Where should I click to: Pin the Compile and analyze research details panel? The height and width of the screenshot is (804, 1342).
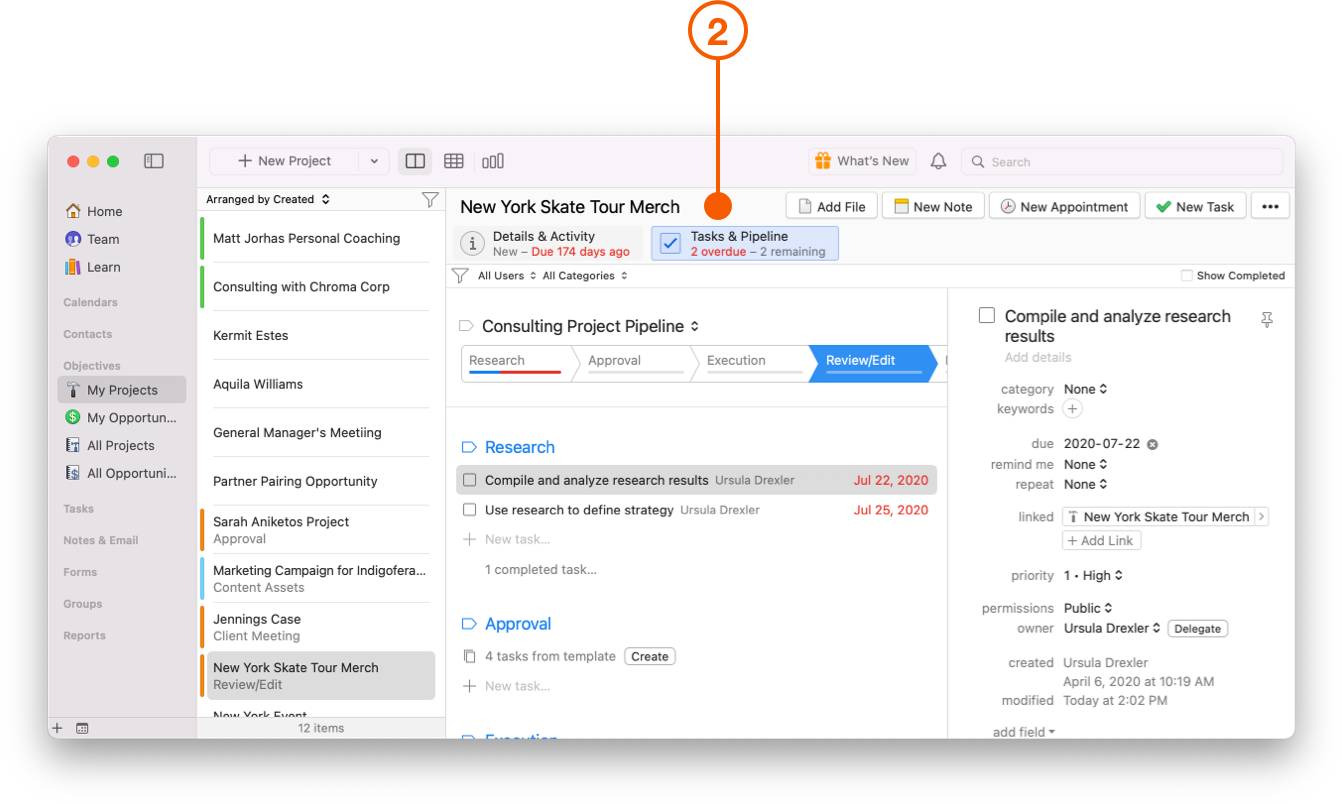(x=1267, y=319)
